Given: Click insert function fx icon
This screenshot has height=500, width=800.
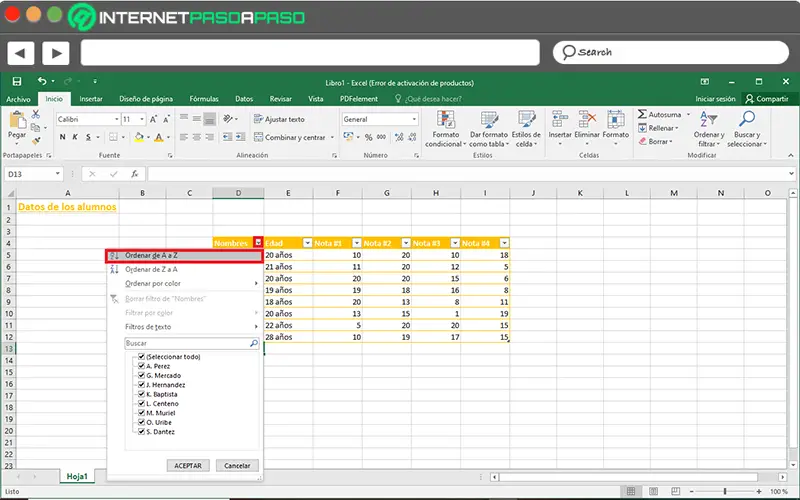Looking at the screenshot, I should point(135,174).
